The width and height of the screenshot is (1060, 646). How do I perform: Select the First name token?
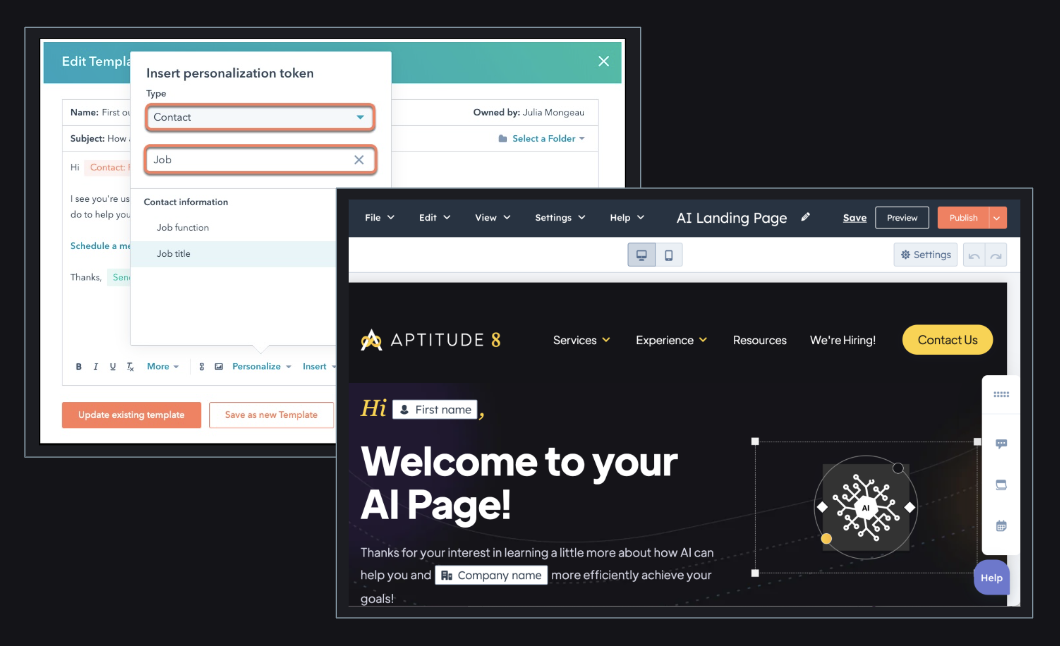coord(435,409)
